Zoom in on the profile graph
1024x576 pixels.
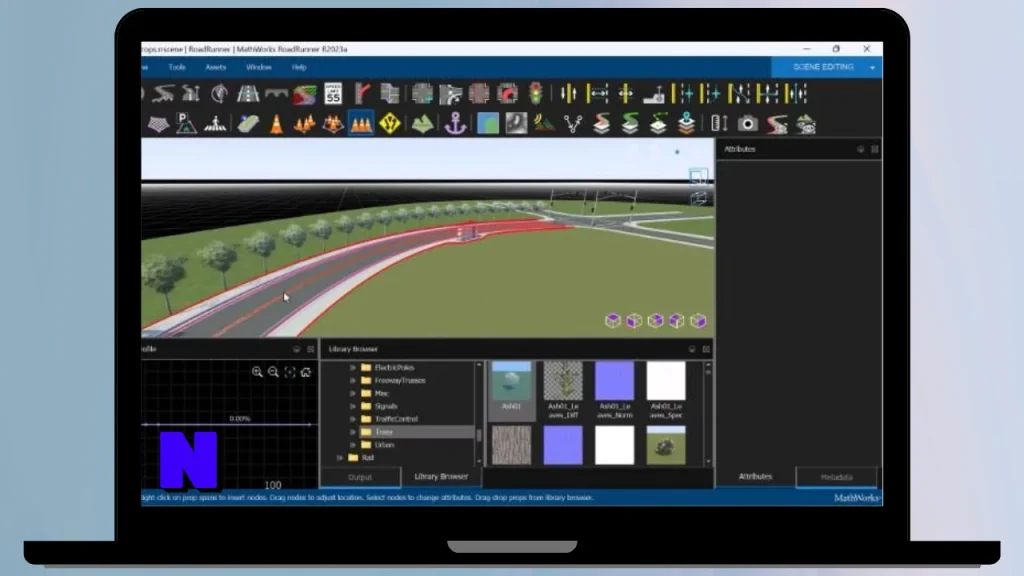pos(257,372)
